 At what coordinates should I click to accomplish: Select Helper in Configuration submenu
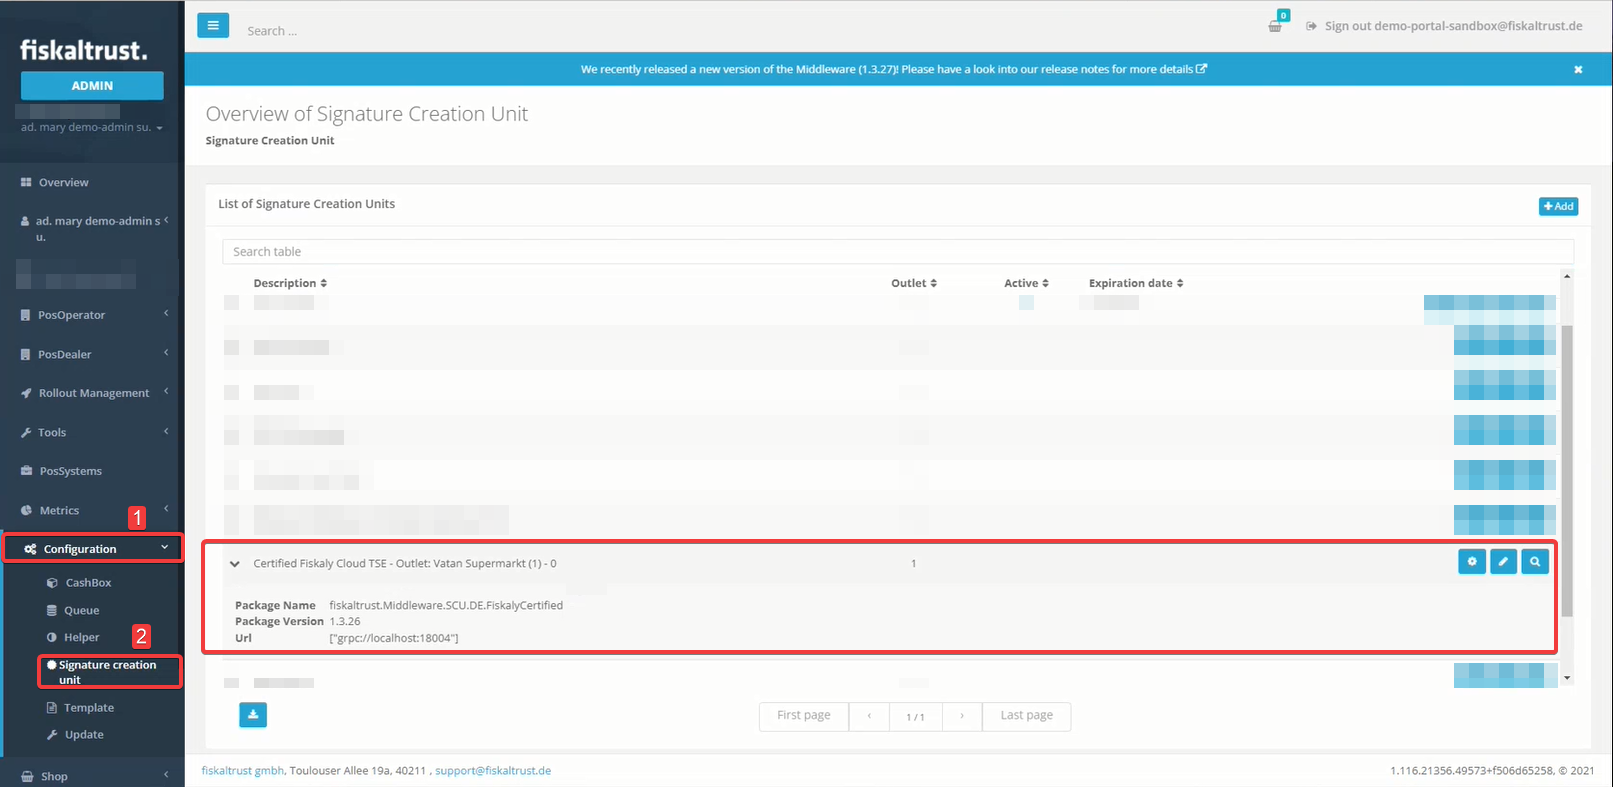82,637
